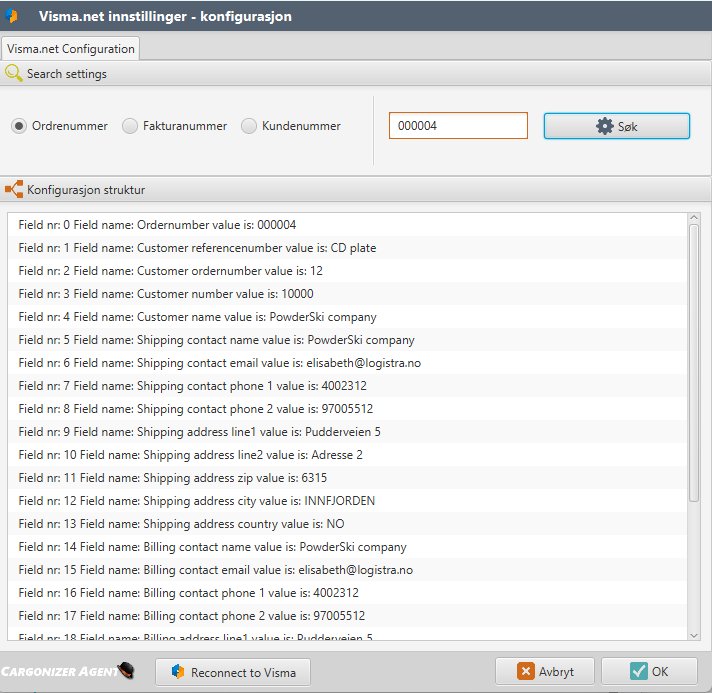Click Reconnect to Visma button
This screenshot has height=693, width=712.
pos(233,672)
